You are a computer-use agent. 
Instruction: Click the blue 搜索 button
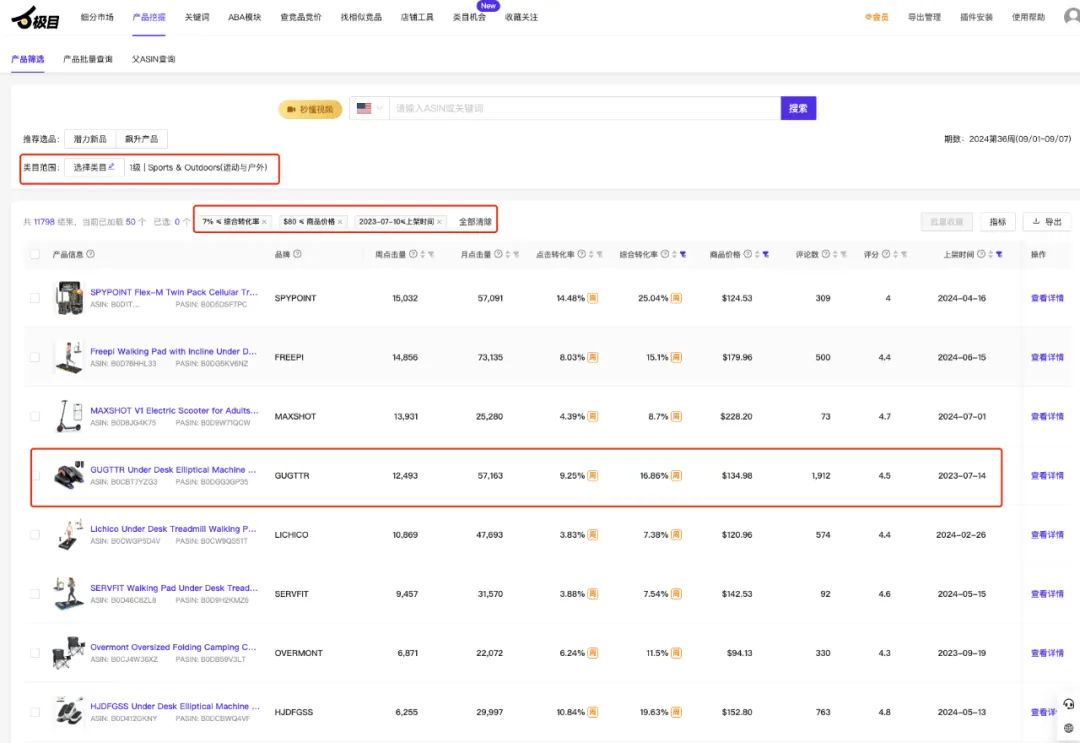pyautogui.click(x=798, y=108)
